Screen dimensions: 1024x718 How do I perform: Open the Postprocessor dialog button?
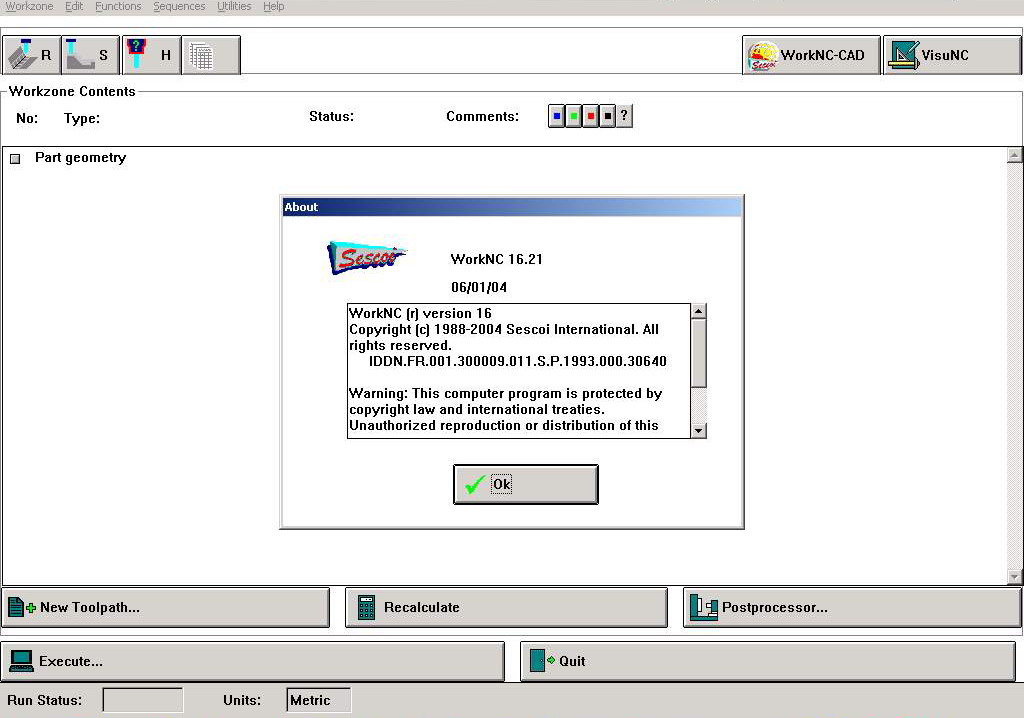click(x=852, y=608)
